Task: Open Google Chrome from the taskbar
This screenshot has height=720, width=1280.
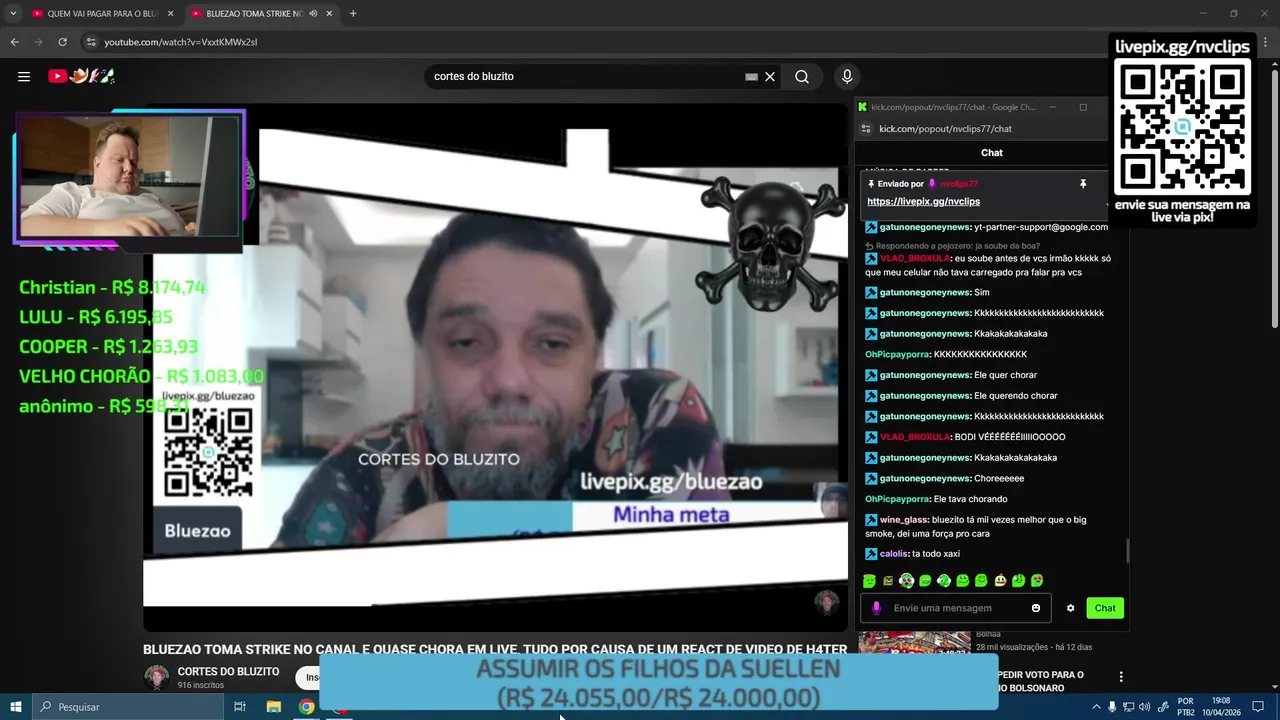Action: click(x=307, y=707)
